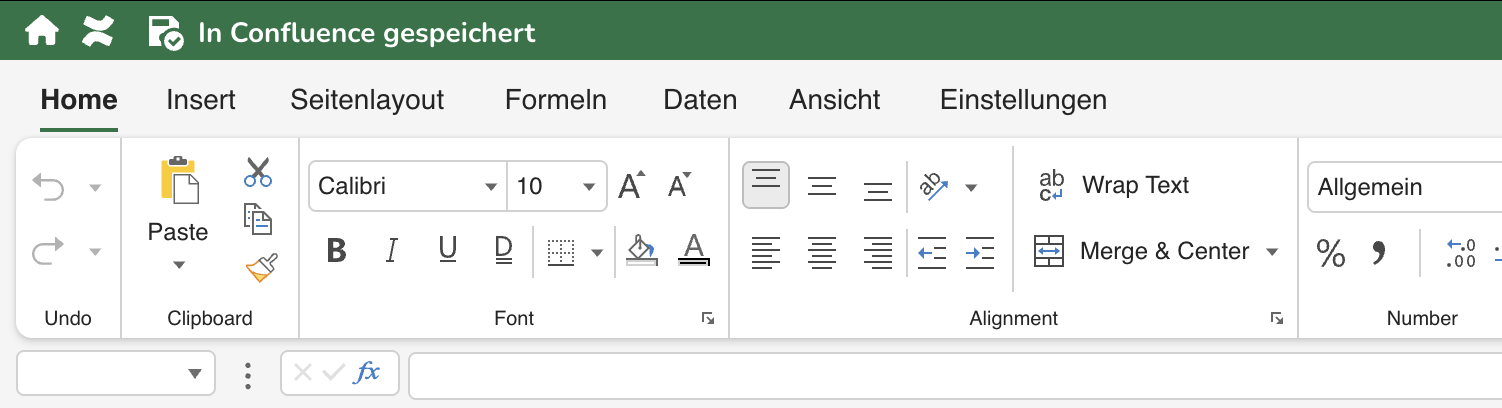The width and height of the screenshot is (1502, 408).
Task: Increase font size with larger A icon
Action: point(631,186)
